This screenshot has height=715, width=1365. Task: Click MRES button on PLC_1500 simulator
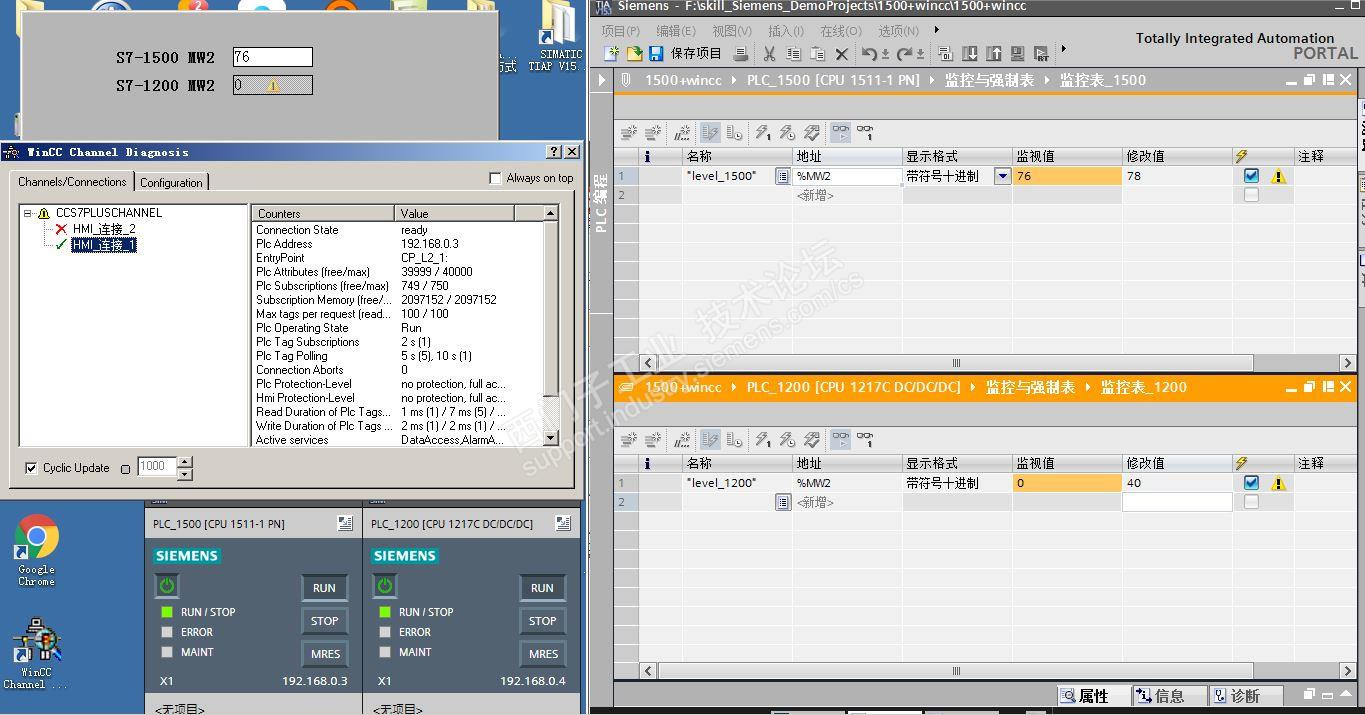coord(324,654)
